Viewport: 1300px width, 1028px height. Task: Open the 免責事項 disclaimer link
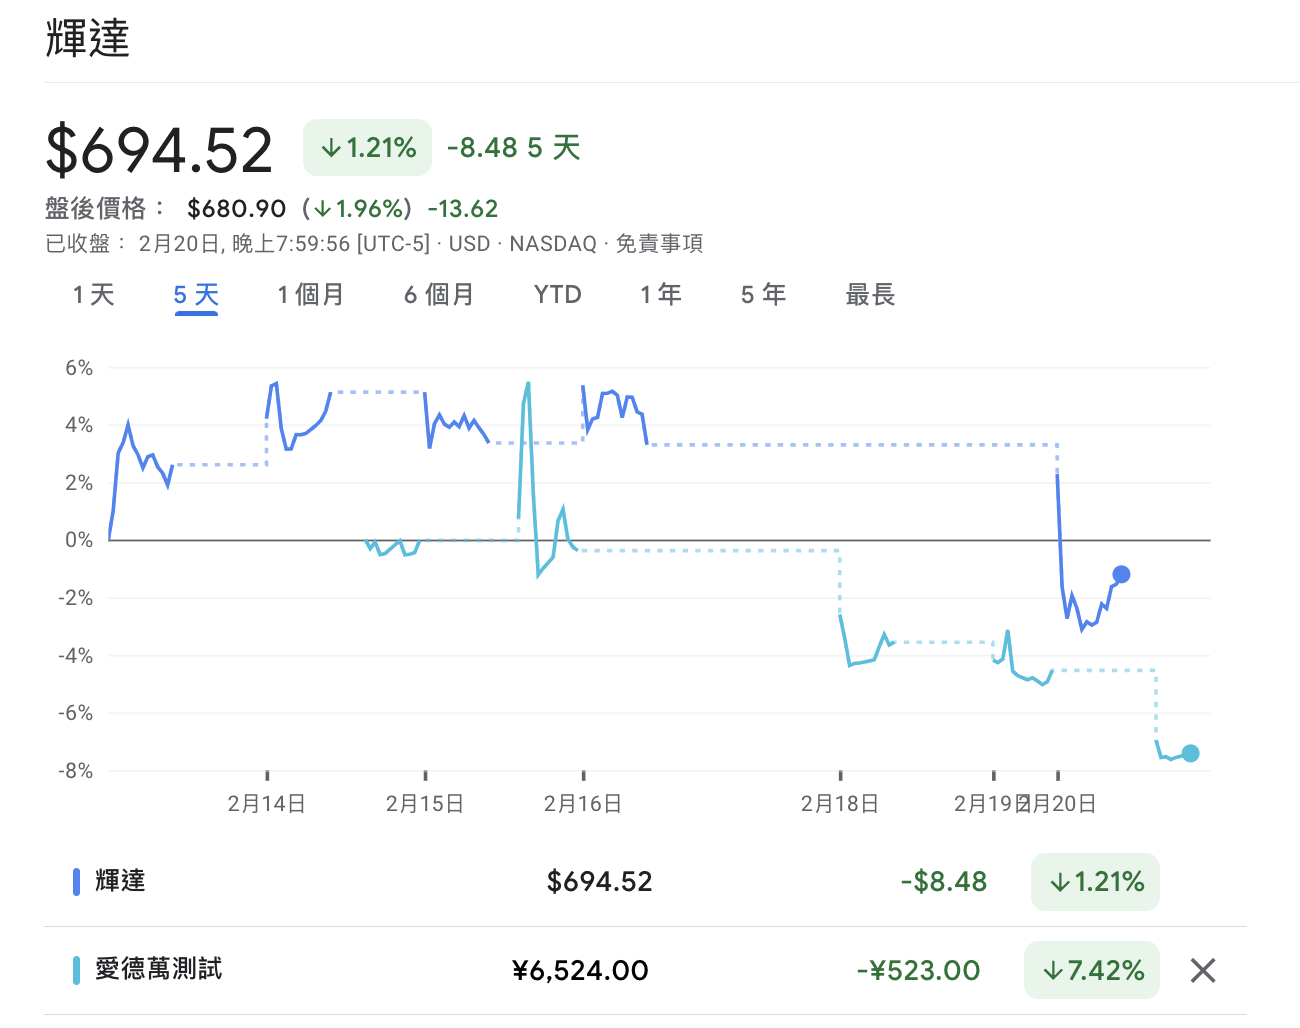[659, 244]
